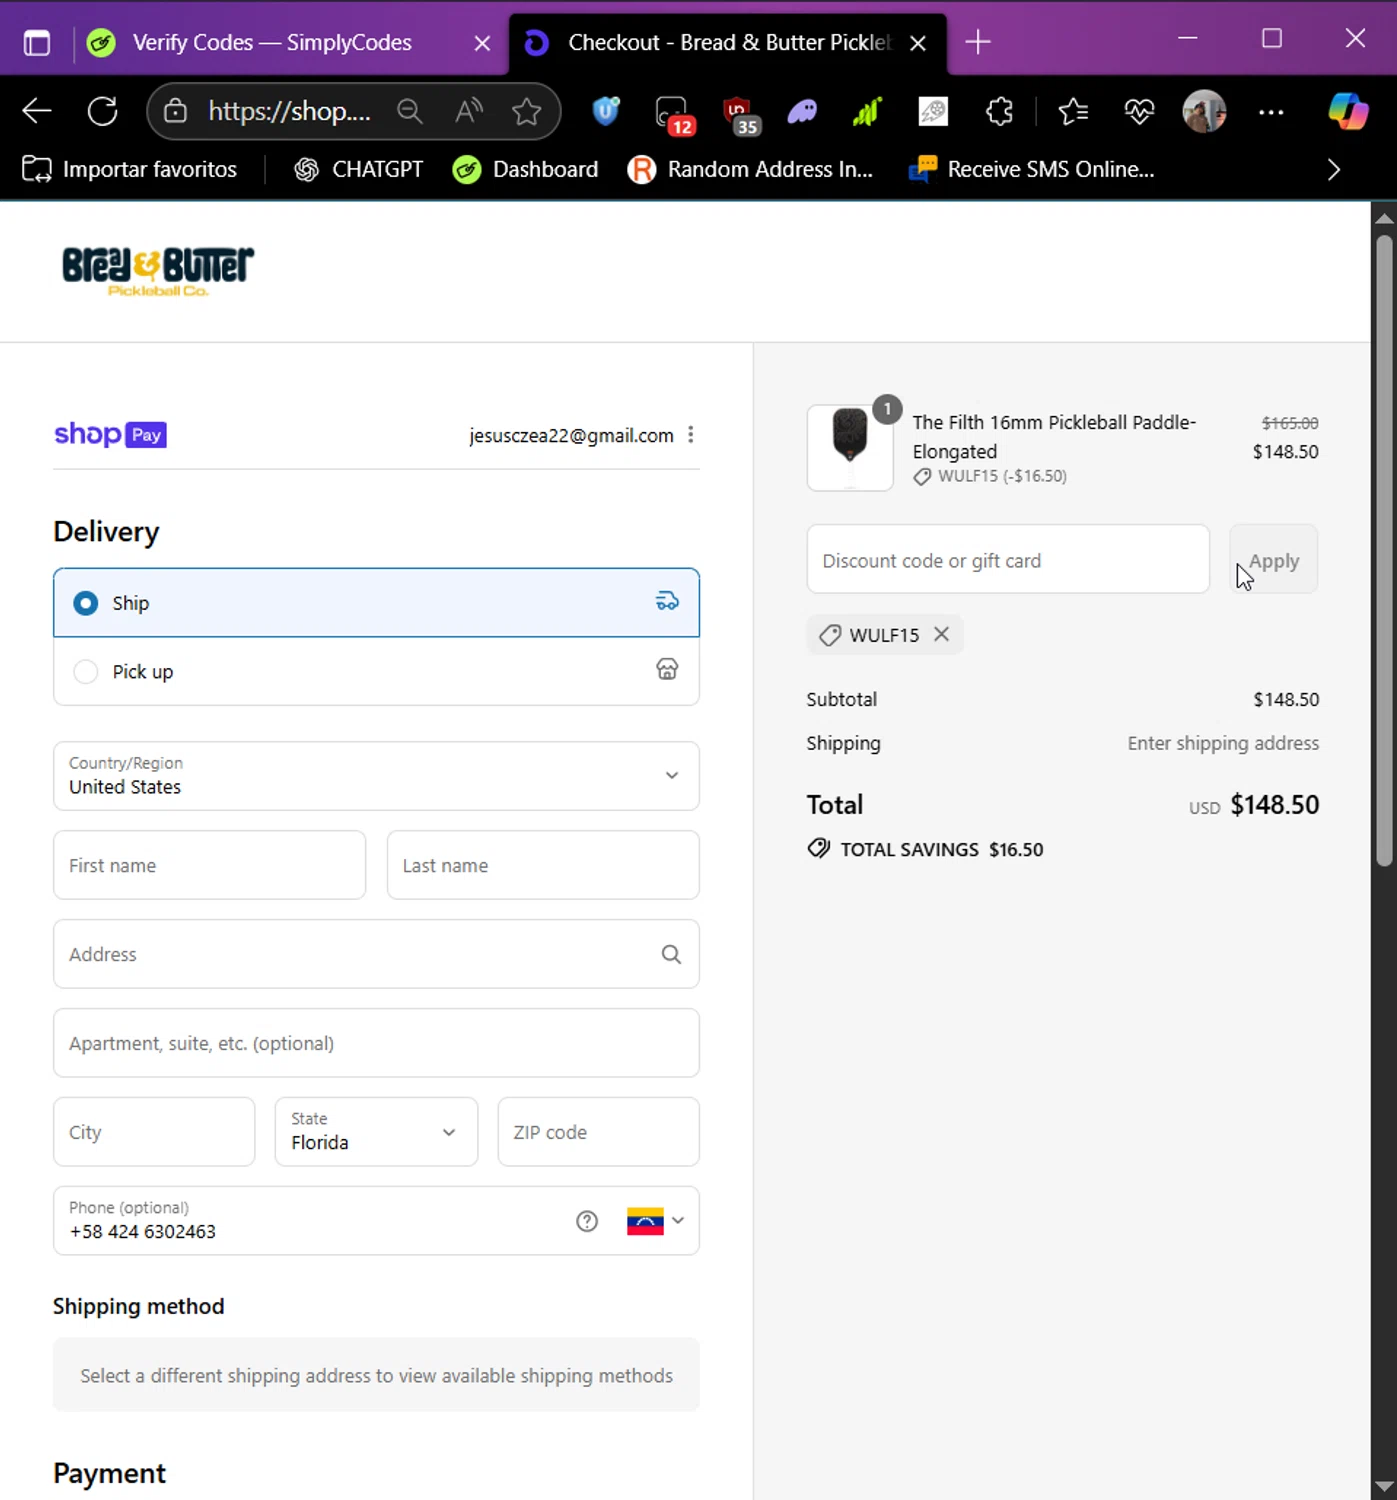This screenshot has height=1500, width=1397.
Task: Click the search icon in Address field
Action: point(671,955)
